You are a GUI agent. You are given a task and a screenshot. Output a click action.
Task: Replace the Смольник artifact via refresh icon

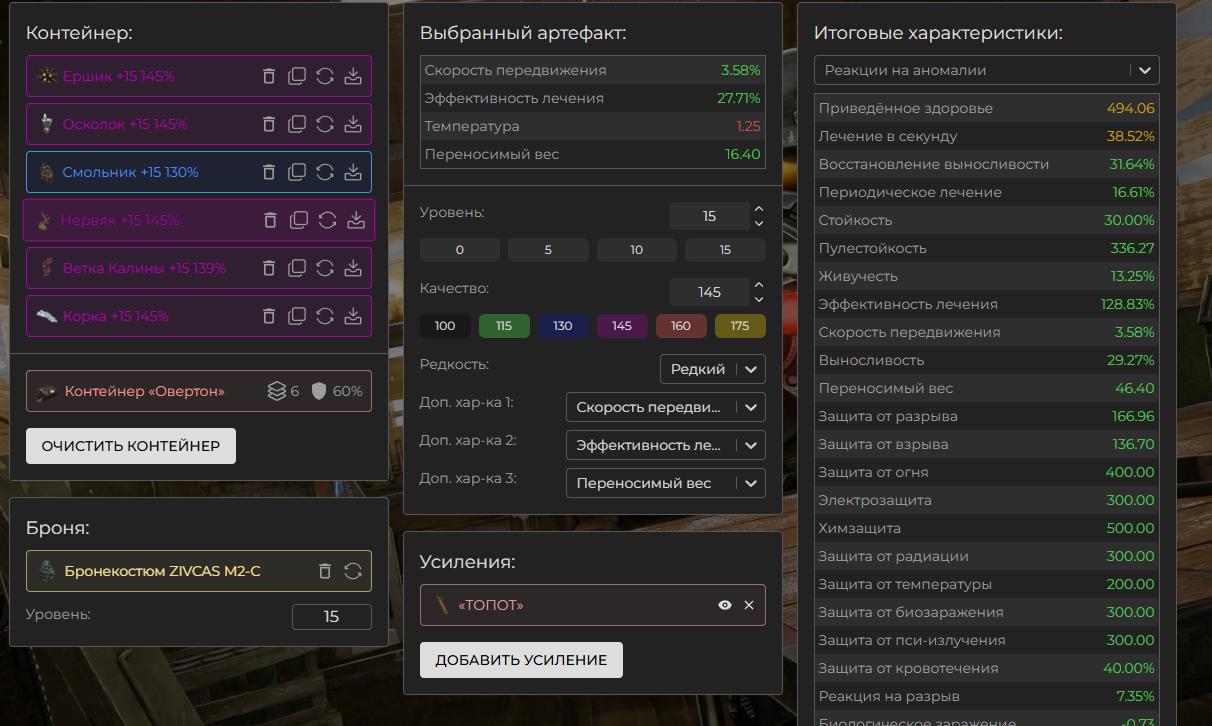tap(325, 172)
